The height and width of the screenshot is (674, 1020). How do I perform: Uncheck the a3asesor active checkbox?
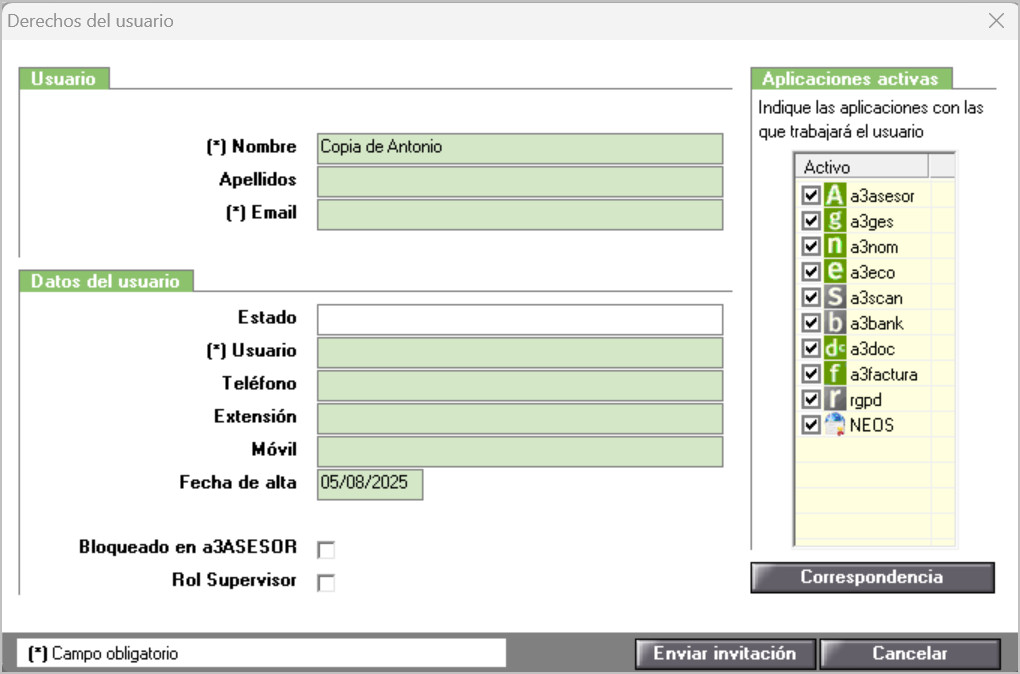tap(811, 195)
